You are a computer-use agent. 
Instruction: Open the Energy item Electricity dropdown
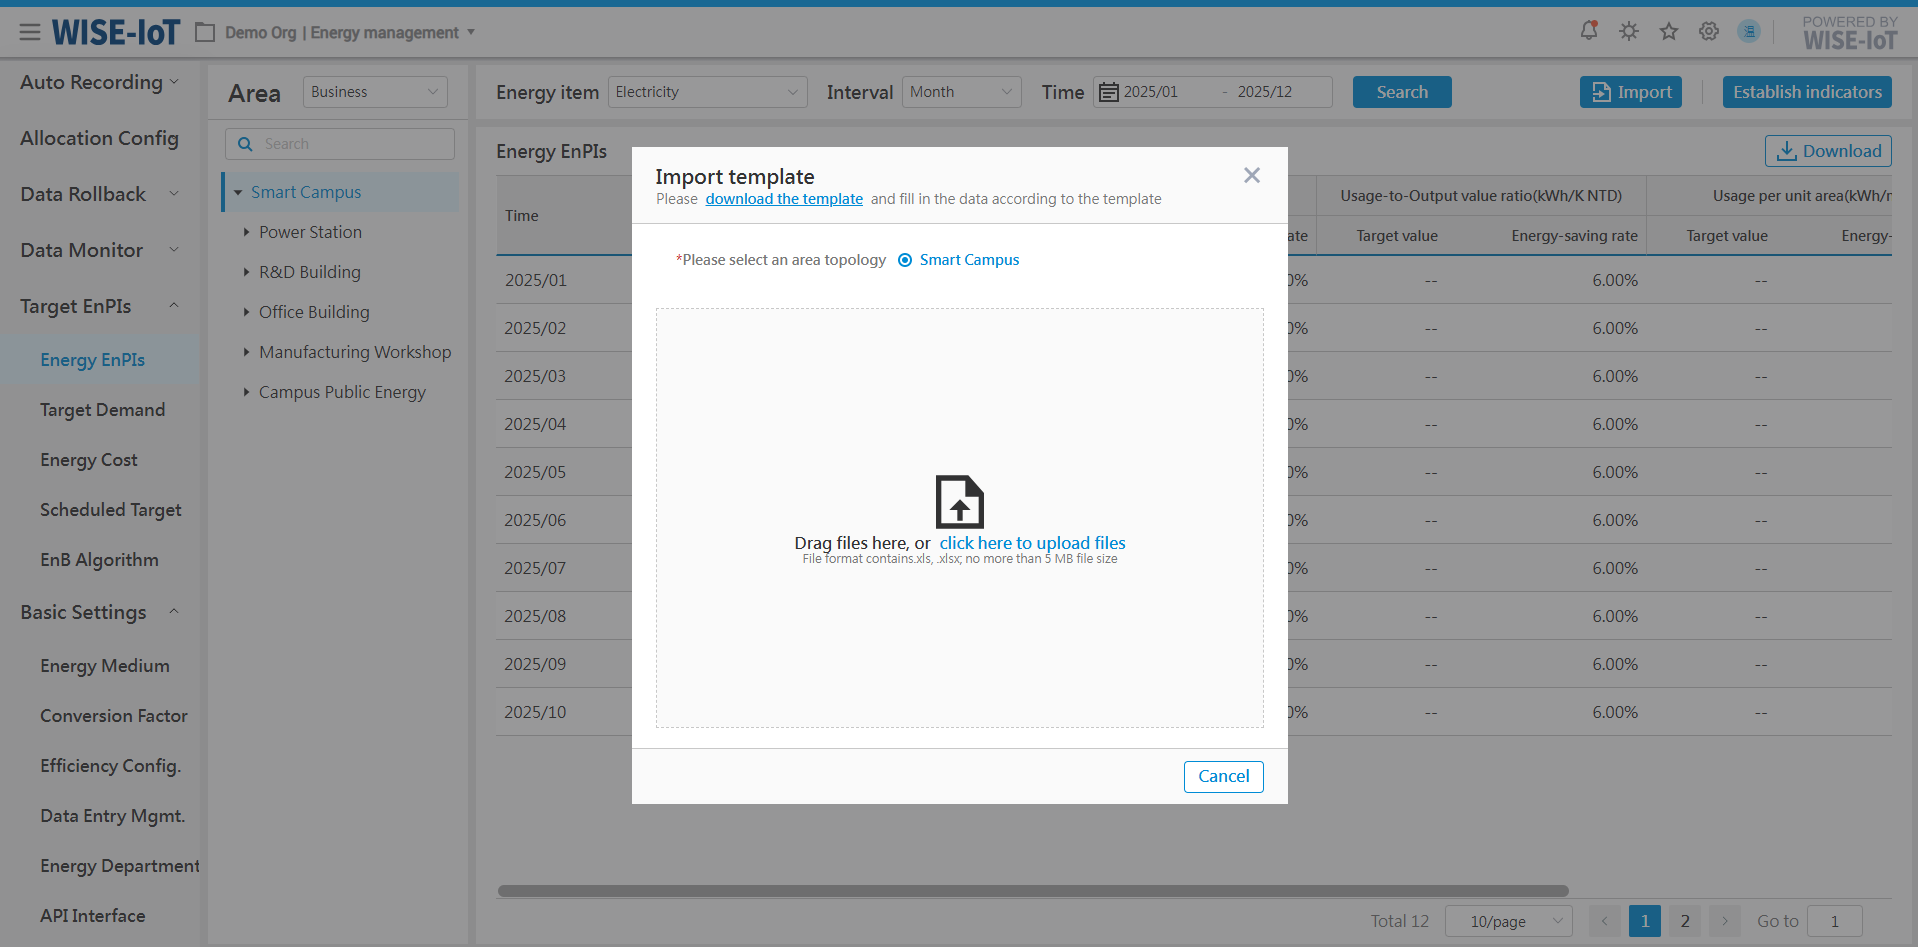click(707, 92)
